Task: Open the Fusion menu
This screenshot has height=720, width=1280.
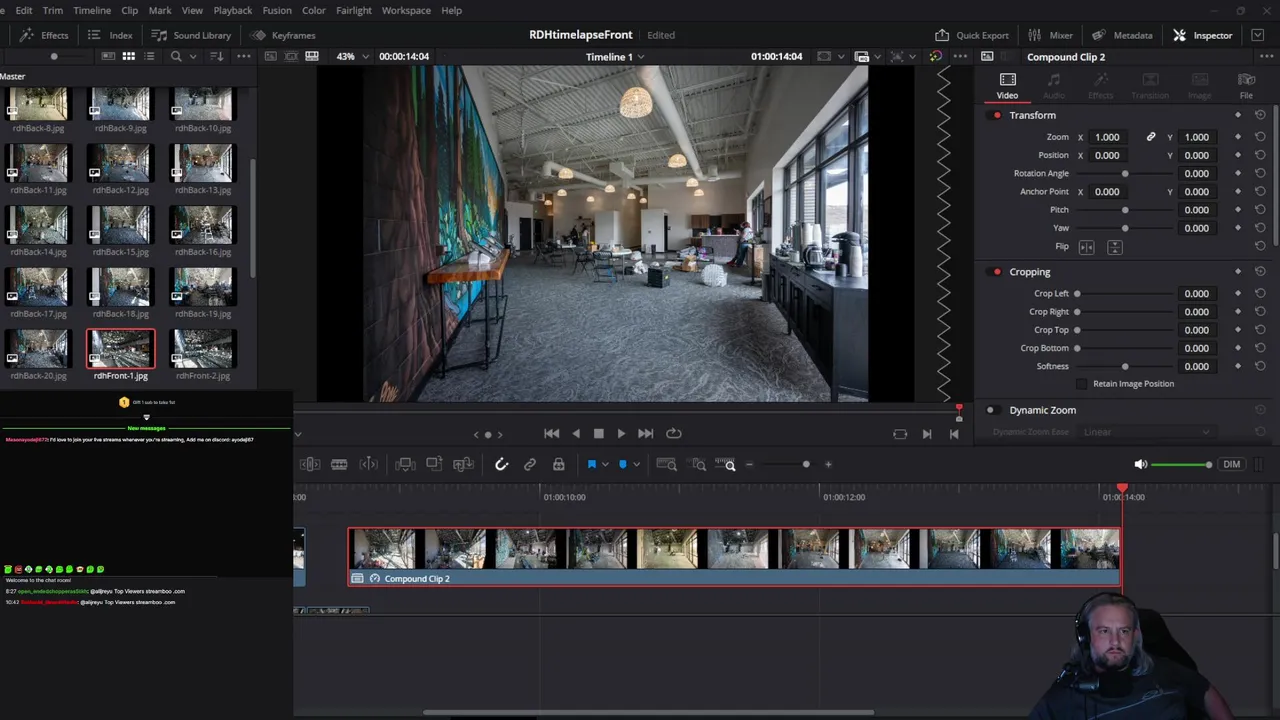Action: 277,10
